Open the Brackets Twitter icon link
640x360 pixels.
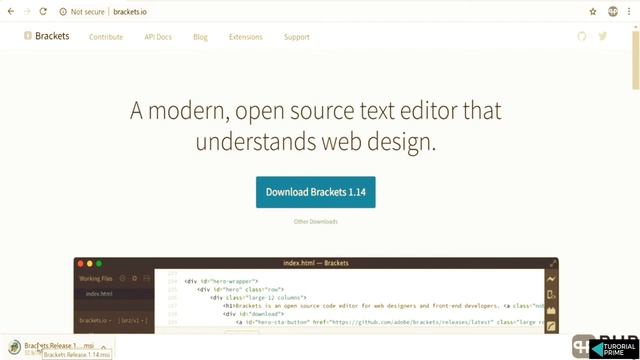coord(603,36)
